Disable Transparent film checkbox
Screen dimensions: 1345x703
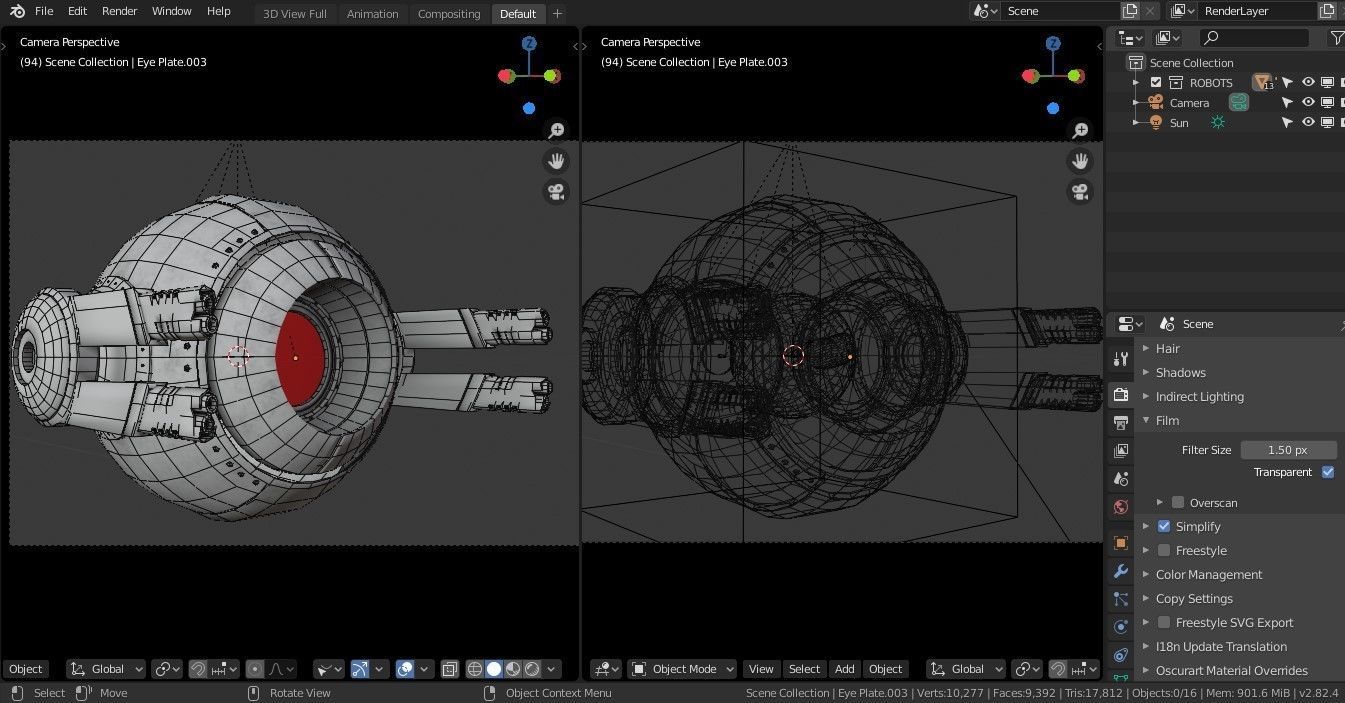(1328, 472)
